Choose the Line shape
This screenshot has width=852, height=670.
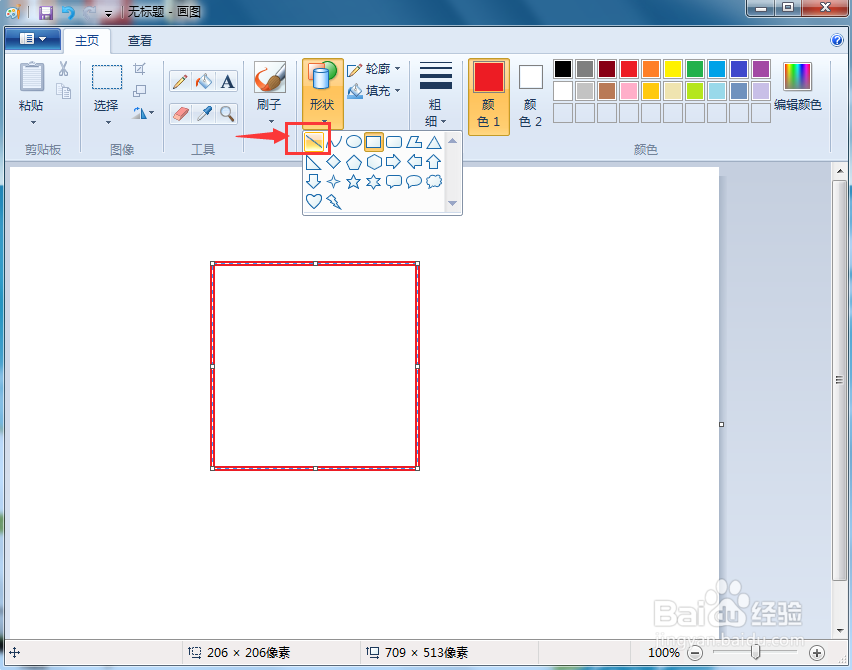(314, 142)
